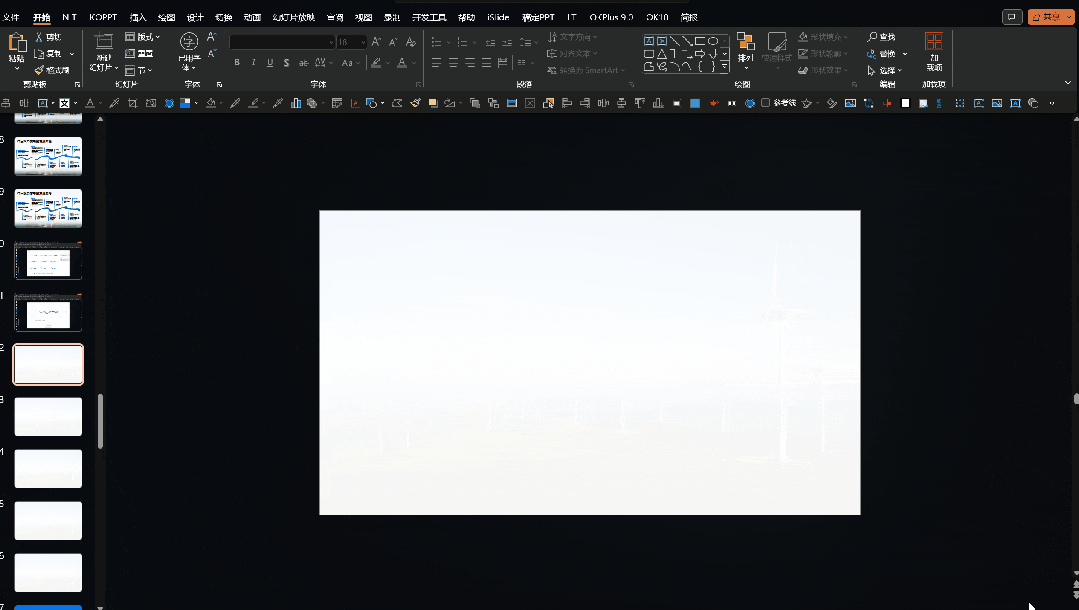The height and width of the screenshot is (610, 1079).
Task: Expand the shapes gallery More arrow
Action: click(725, 67)
